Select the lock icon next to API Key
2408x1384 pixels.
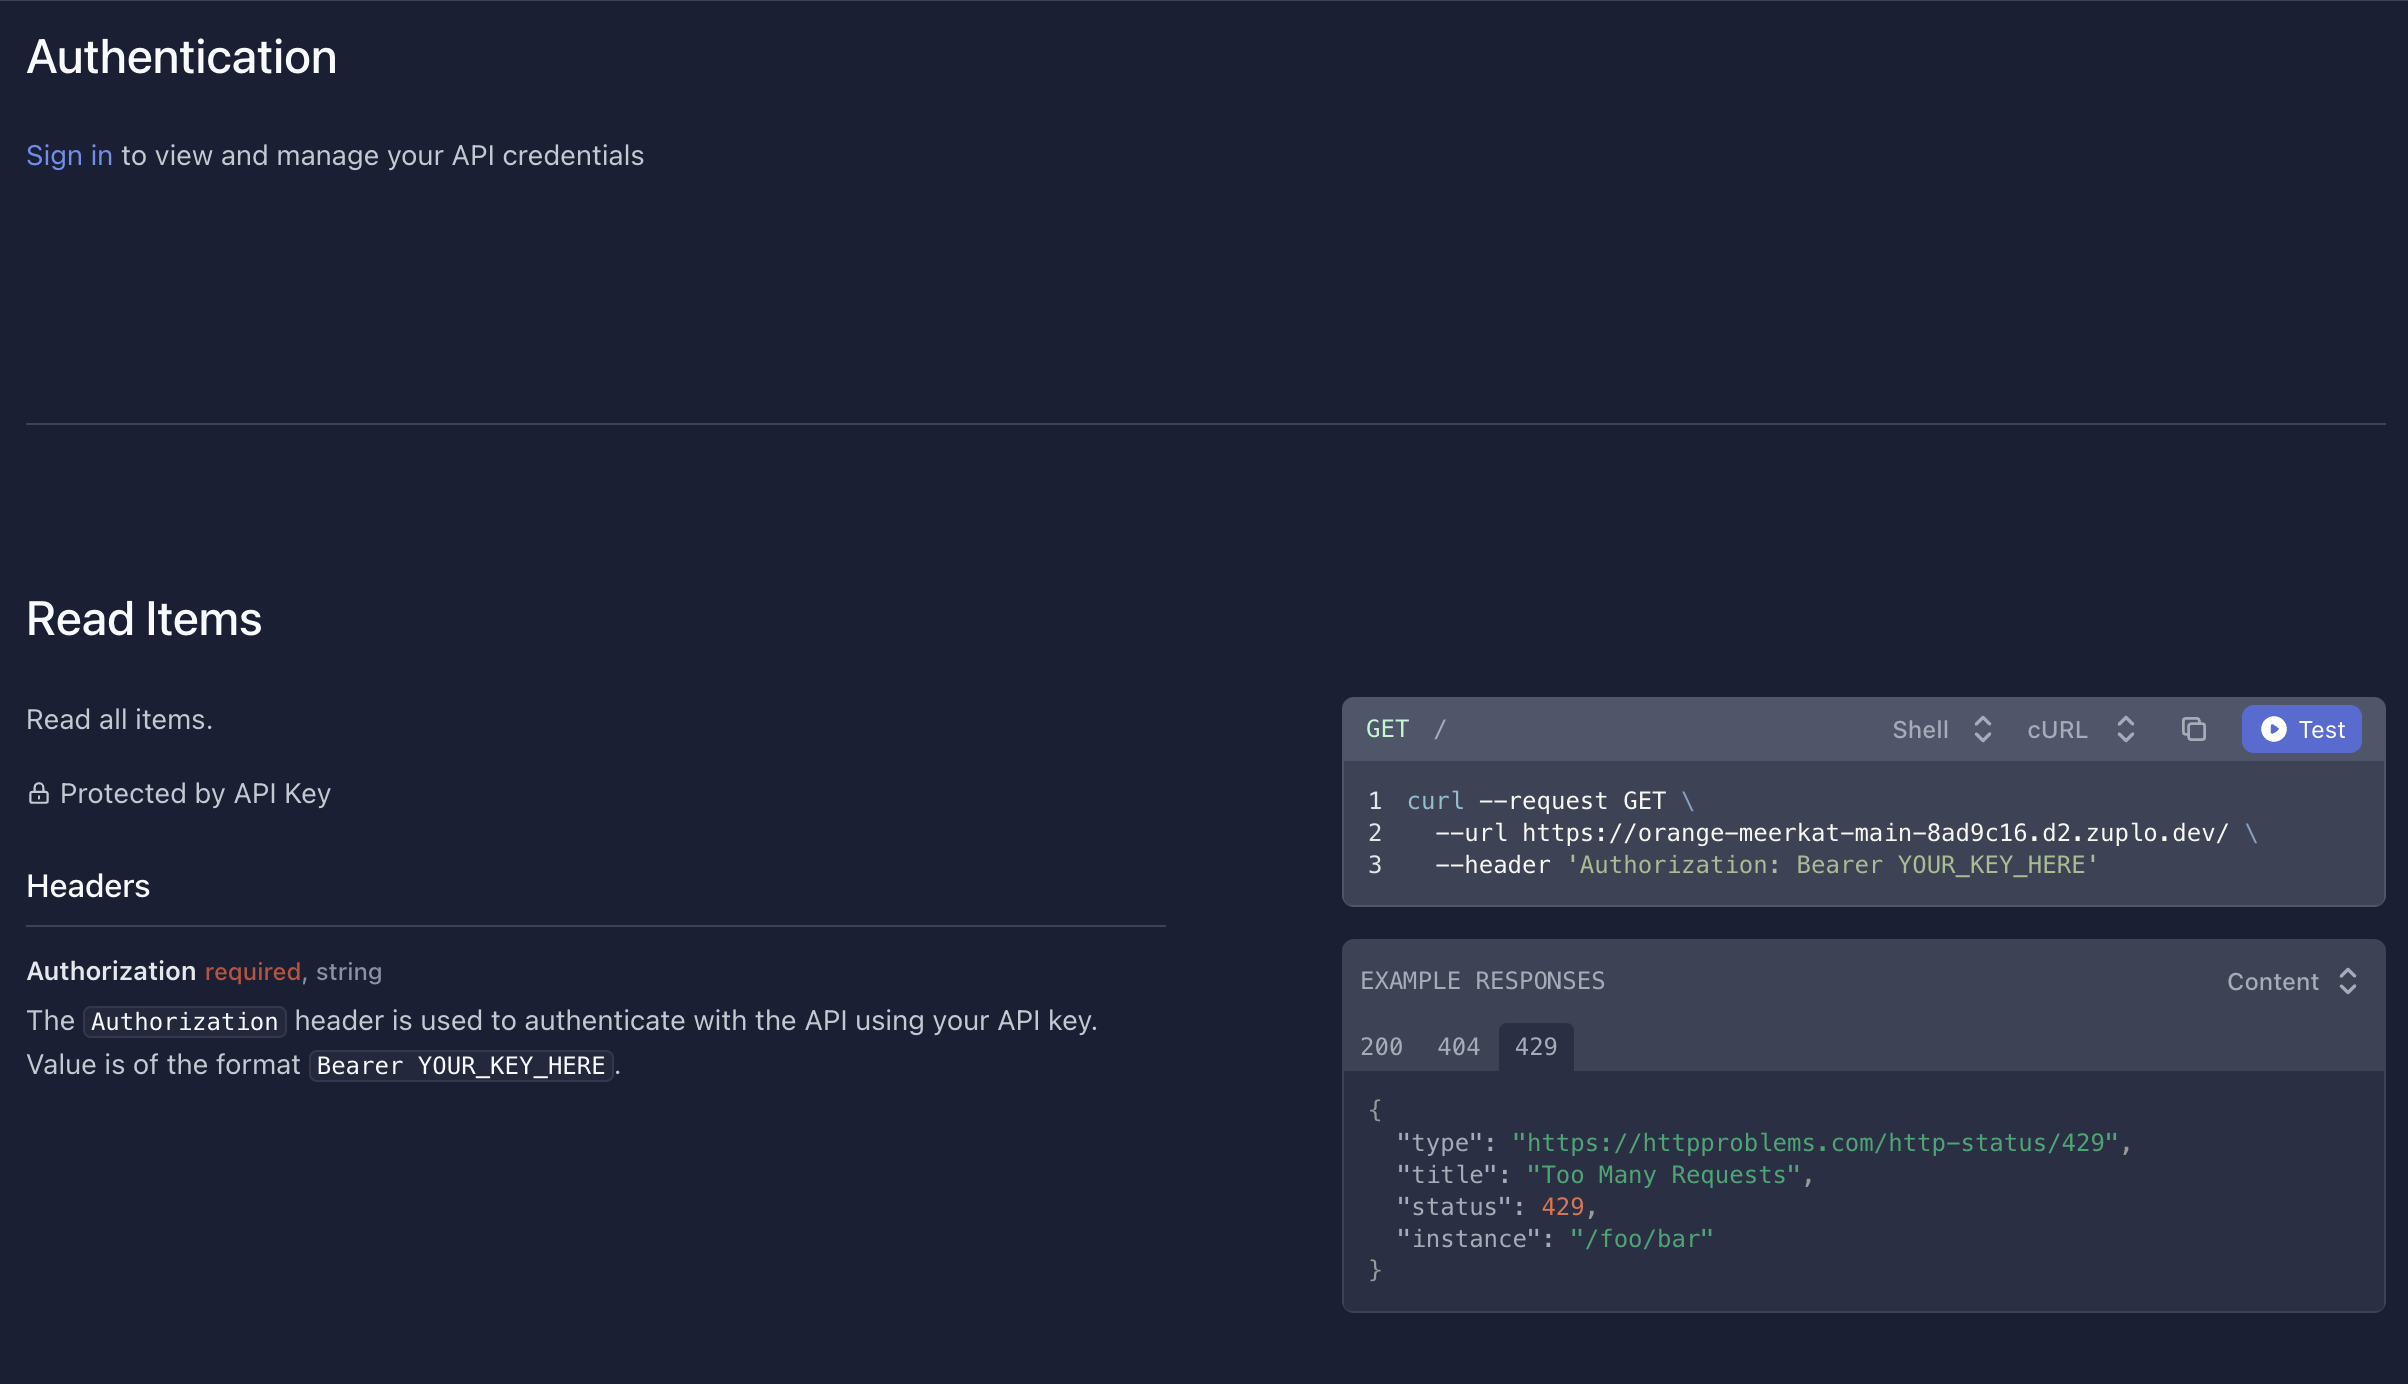coord(36,792)
